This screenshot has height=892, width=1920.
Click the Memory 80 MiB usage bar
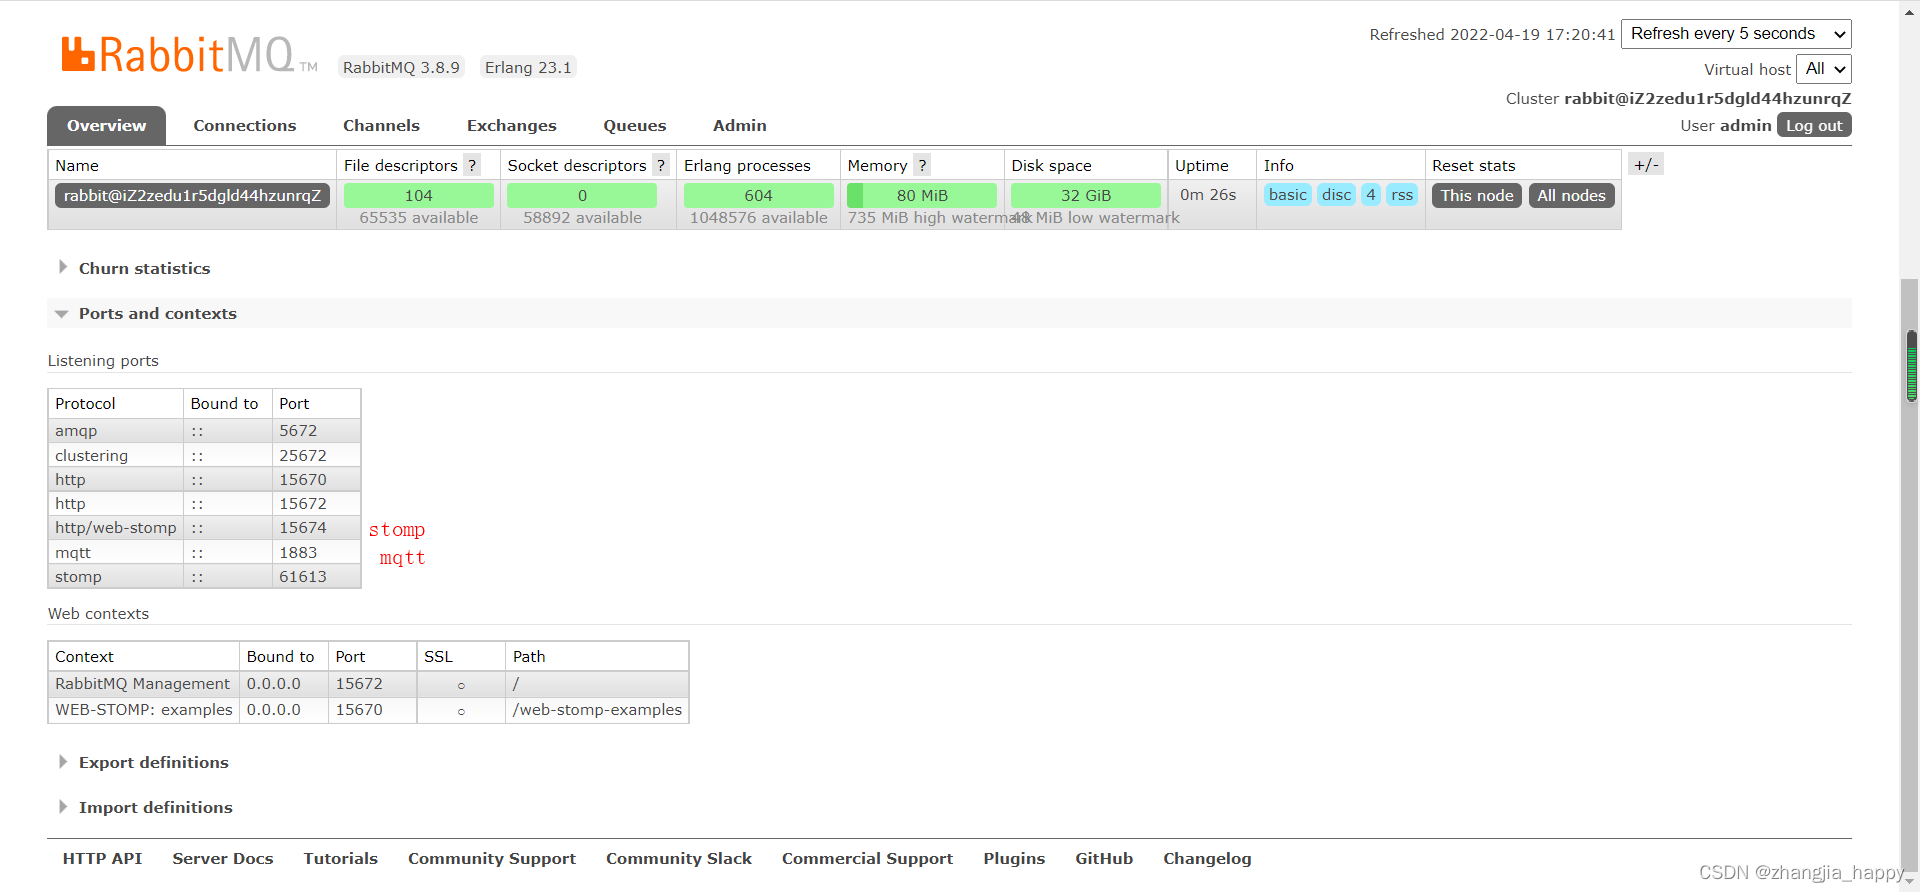(922, 195)
